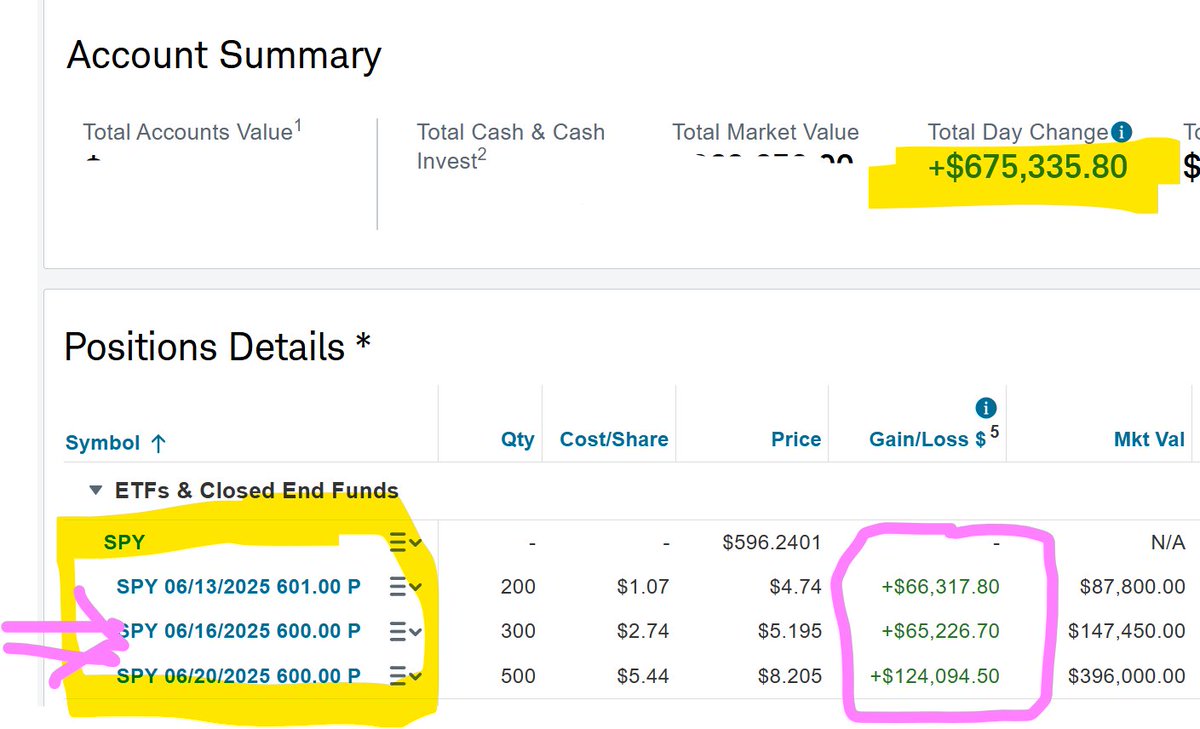Screen dimensions: 1200x729
Task: Select the Total Market Value label
Action: click(766, 132)
